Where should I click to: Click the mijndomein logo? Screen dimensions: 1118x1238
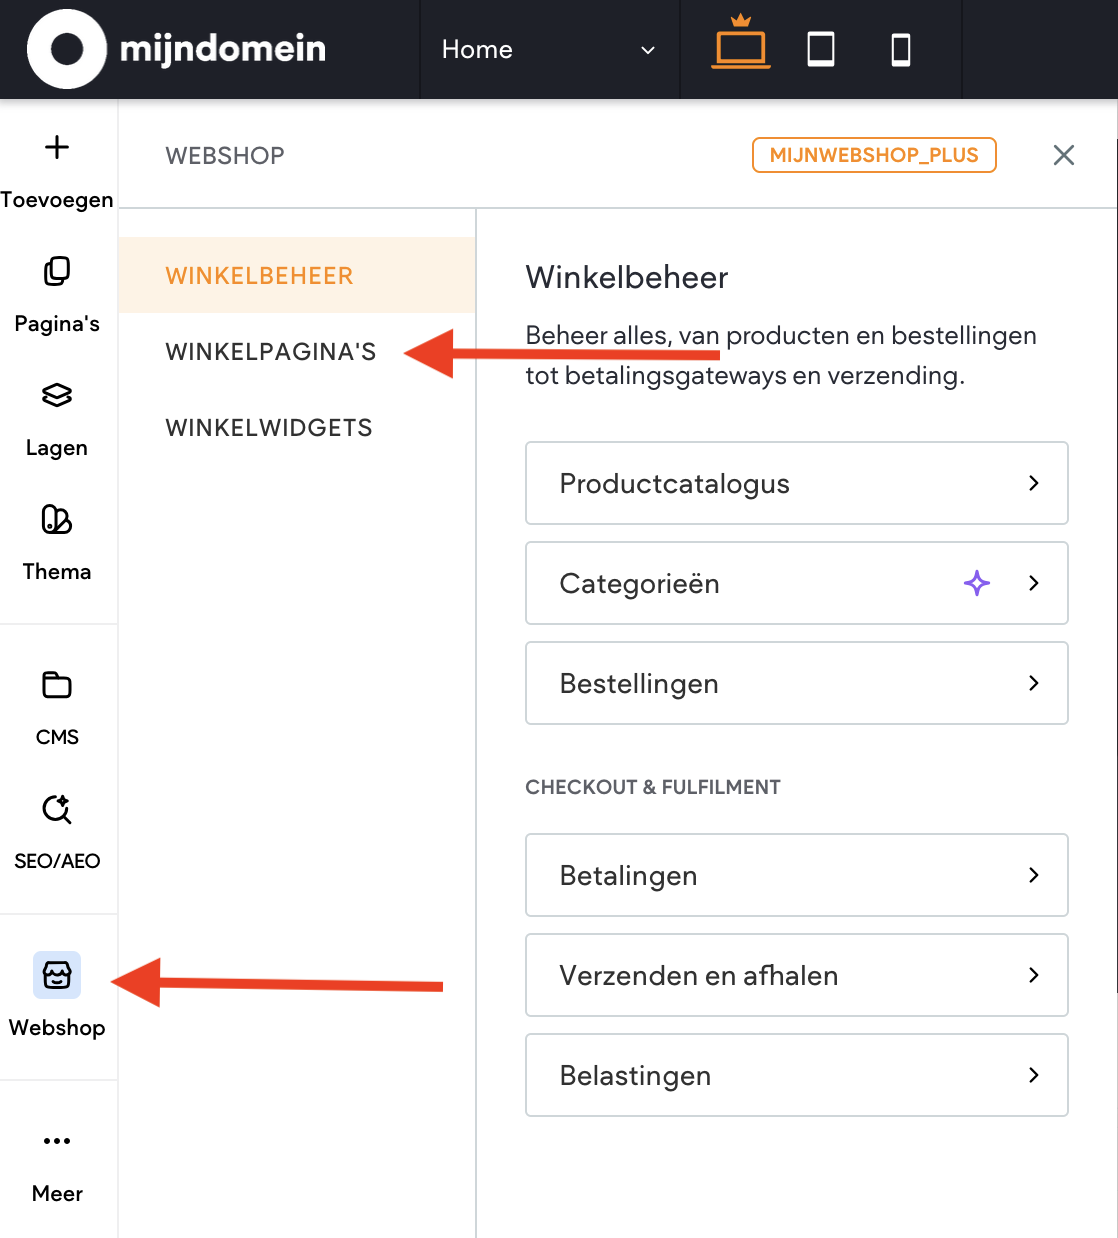(x=178, y=49)
